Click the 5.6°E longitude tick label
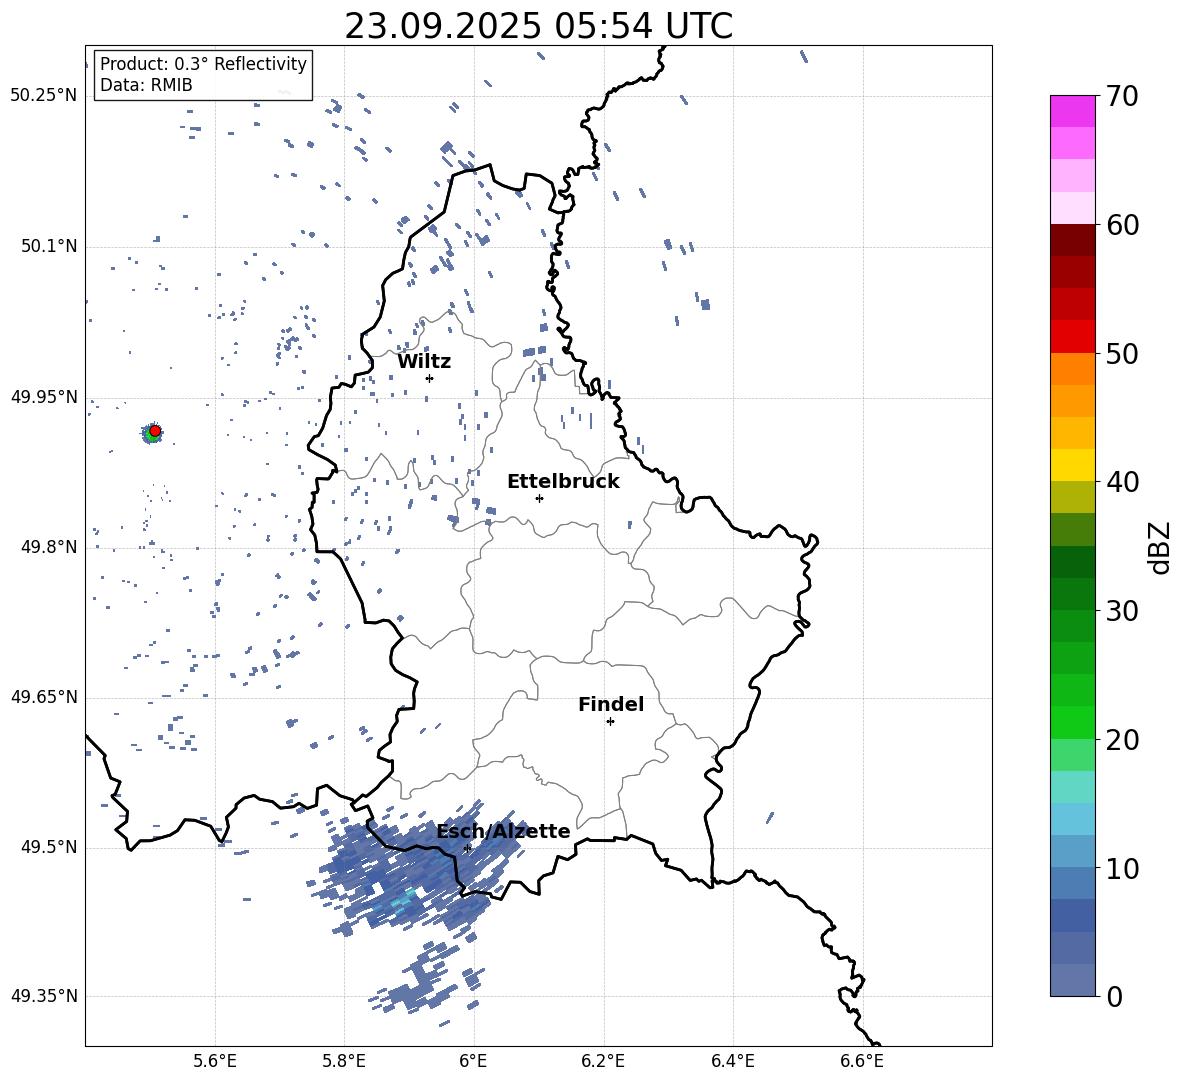 215,1061
